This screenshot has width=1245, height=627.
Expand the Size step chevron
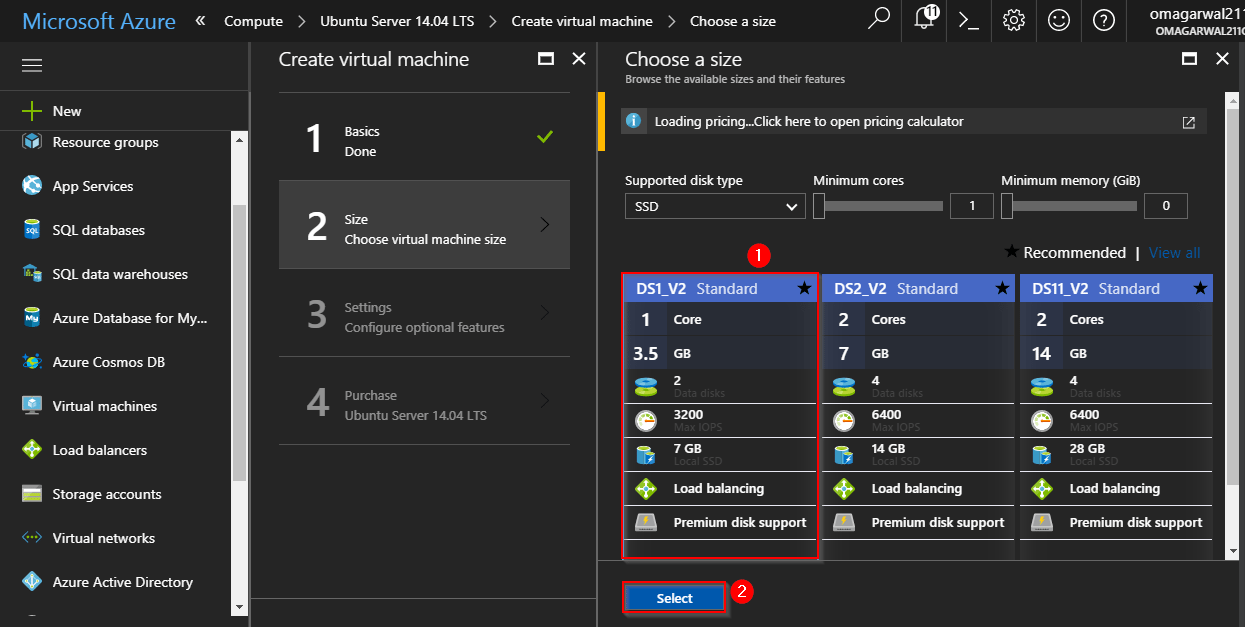[x=545, y=225]
